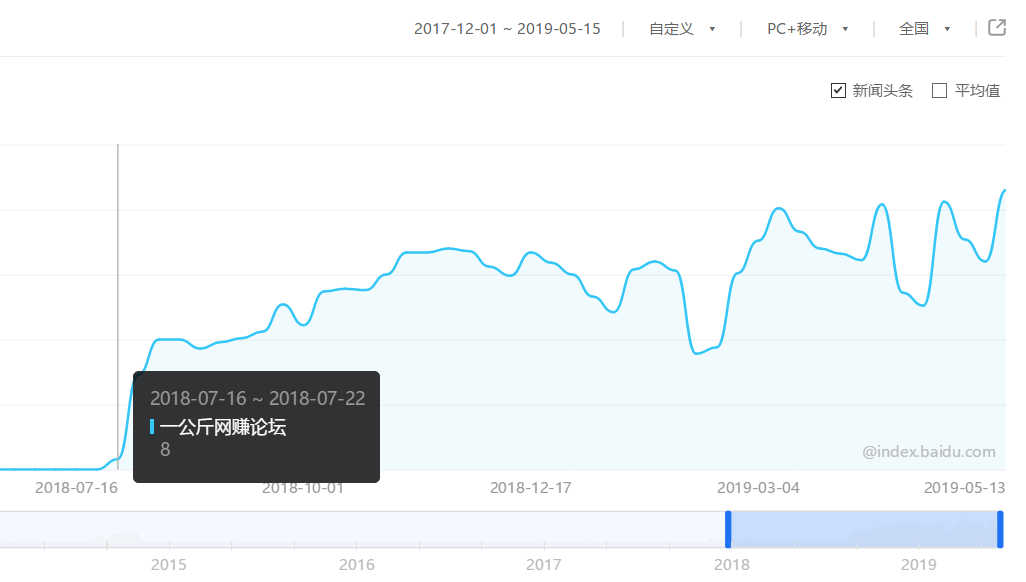Click the 2018-12-17 x-axis date label
Viewport: 1026px width, 582px height.
point(531,488)
